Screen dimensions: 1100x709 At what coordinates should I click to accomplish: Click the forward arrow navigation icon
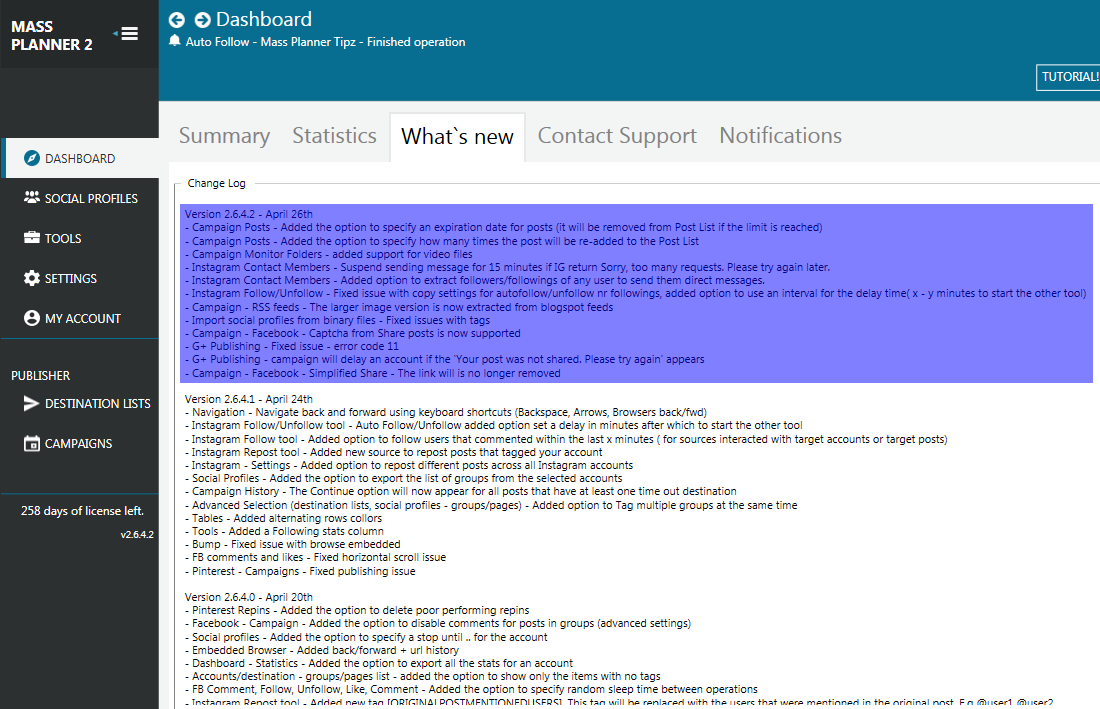pos(202,20)
